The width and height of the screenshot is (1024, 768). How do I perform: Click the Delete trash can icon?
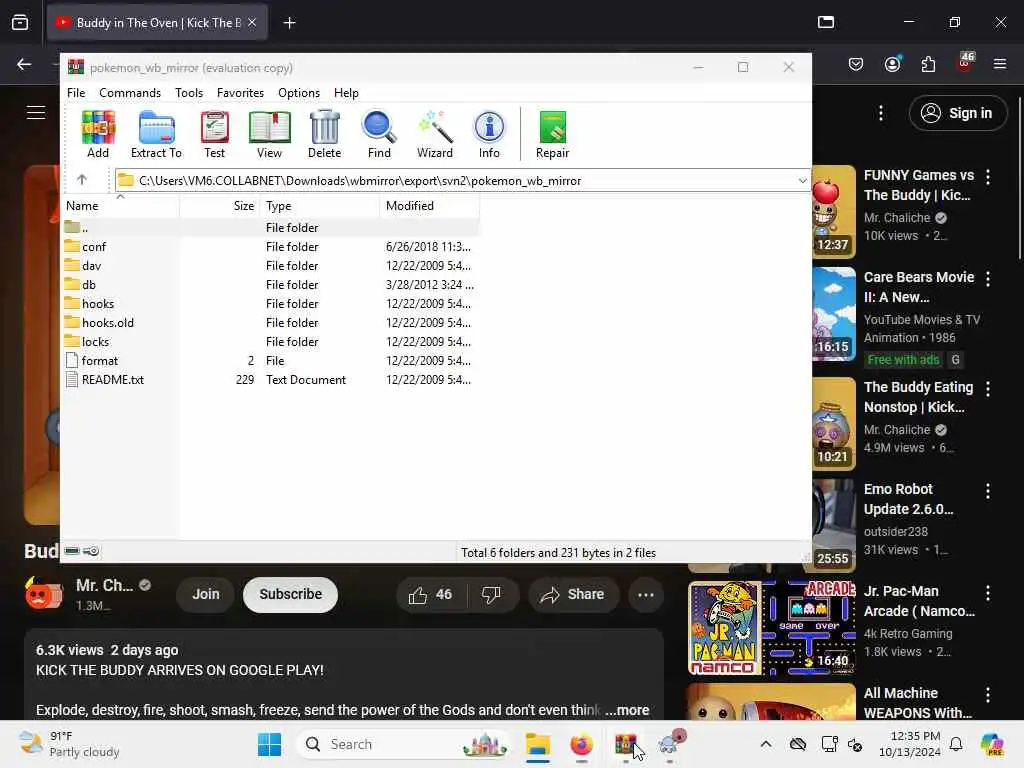(325, 134)
